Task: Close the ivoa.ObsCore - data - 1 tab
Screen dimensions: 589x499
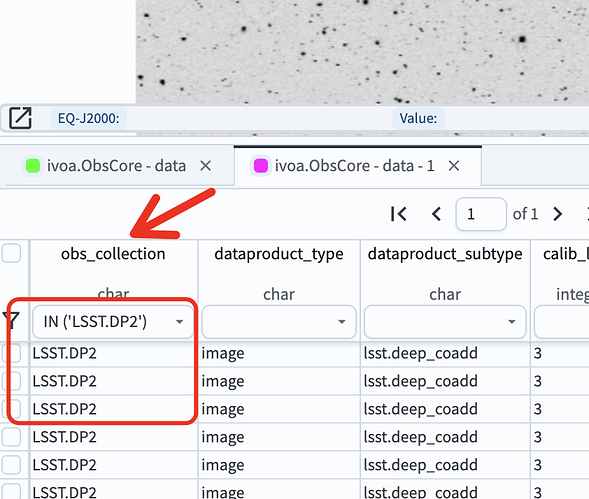Action: 454,166
